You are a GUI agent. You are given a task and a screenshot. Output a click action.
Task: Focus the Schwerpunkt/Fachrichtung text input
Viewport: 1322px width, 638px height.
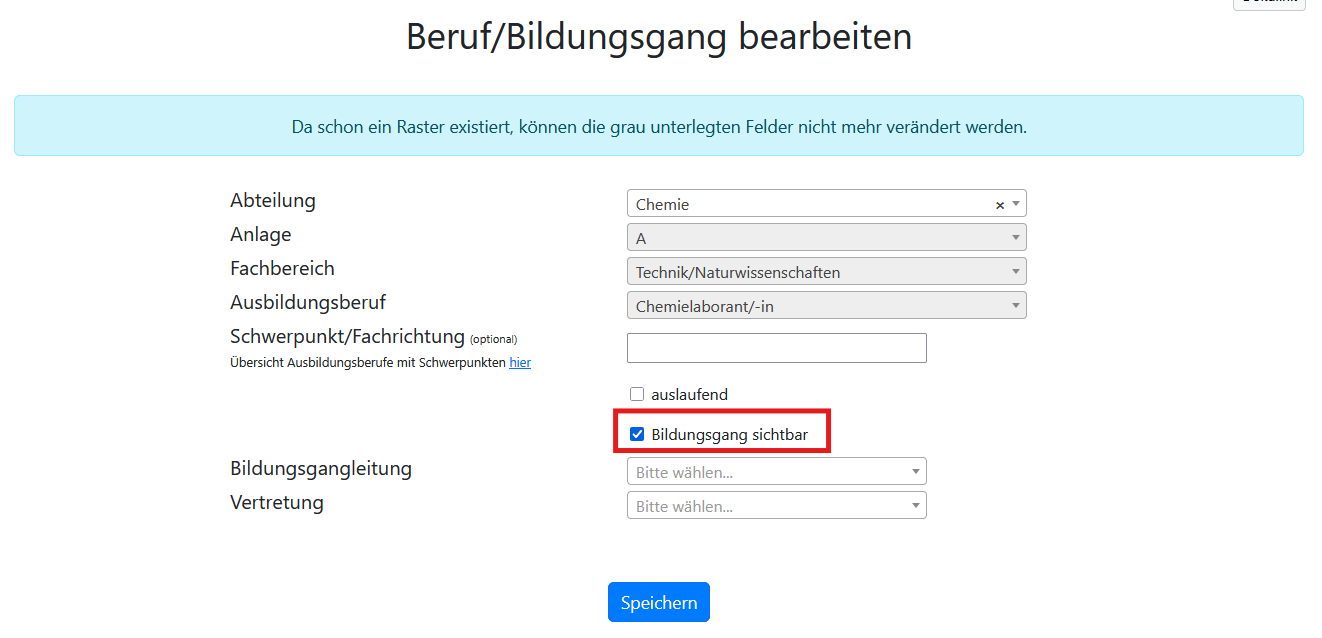(x=777, y=348)
